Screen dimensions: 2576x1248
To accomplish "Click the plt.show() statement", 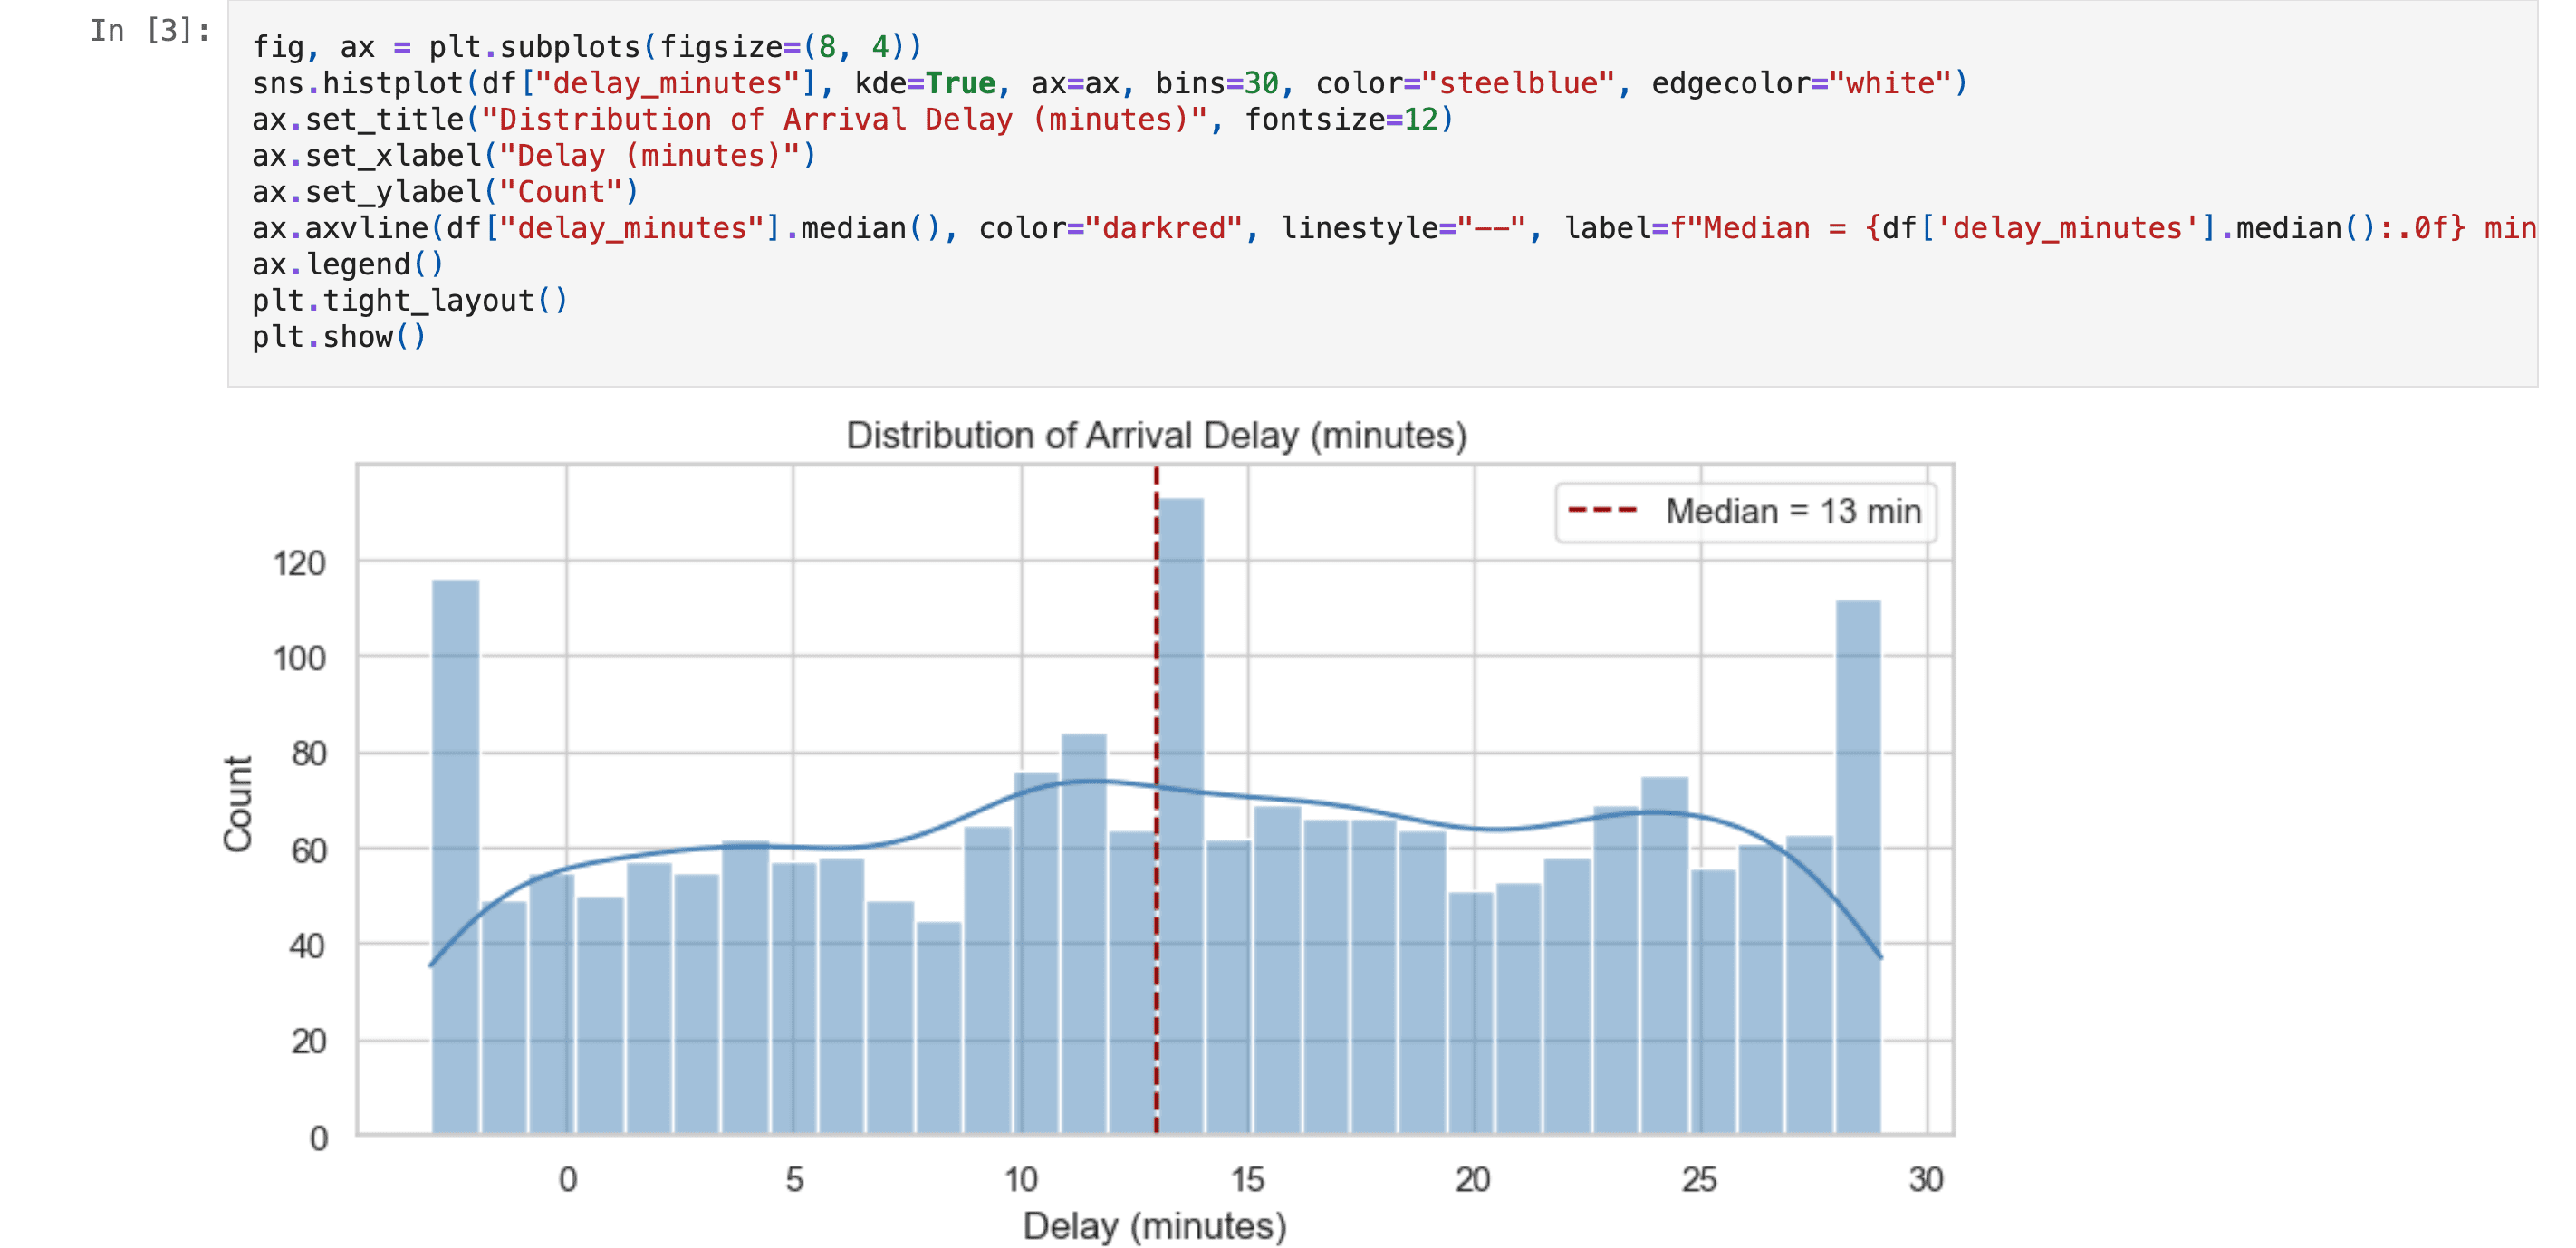I will click(340, 336).
